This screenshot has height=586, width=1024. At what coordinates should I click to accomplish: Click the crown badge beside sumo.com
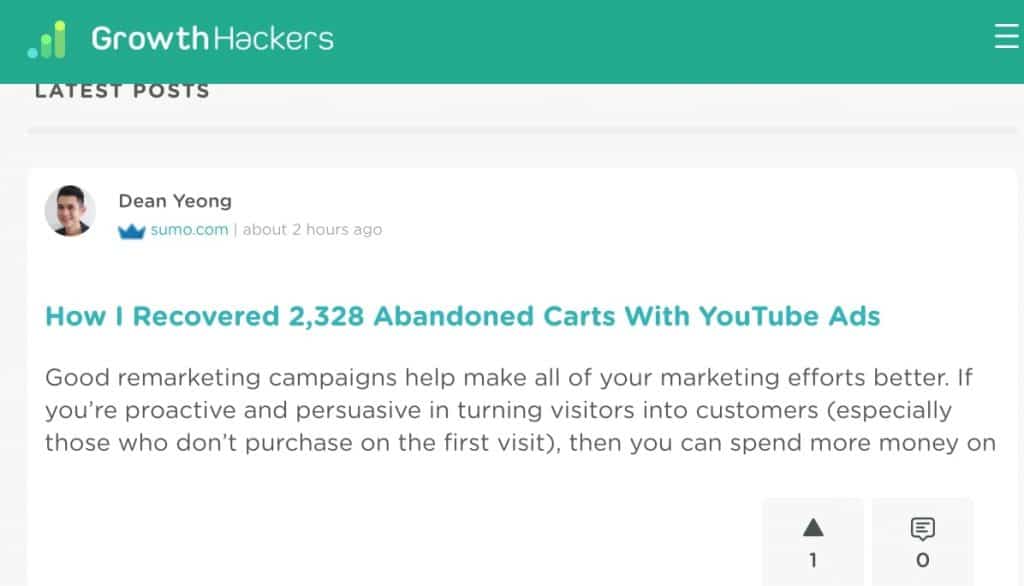coord(132,230)
